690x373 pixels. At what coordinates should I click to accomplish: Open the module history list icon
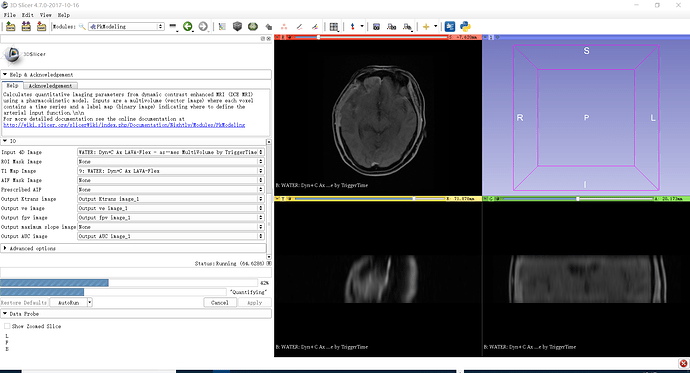[x=173, y=27]
